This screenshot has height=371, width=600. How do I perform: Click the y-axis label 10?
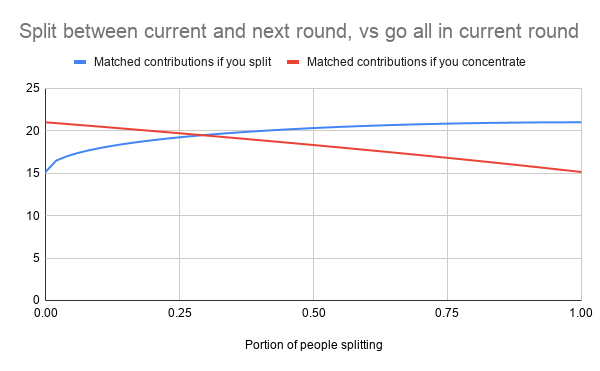(33, 216)
